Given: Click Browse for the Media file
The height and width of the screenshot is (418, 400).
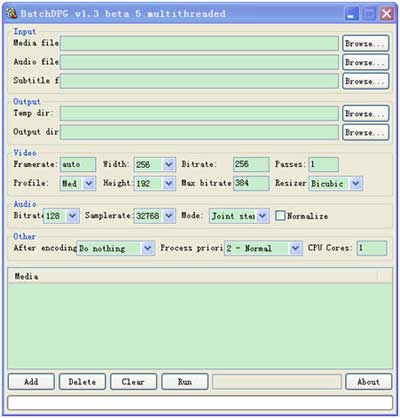Looking at the screenshot, I should coord(366,43).
